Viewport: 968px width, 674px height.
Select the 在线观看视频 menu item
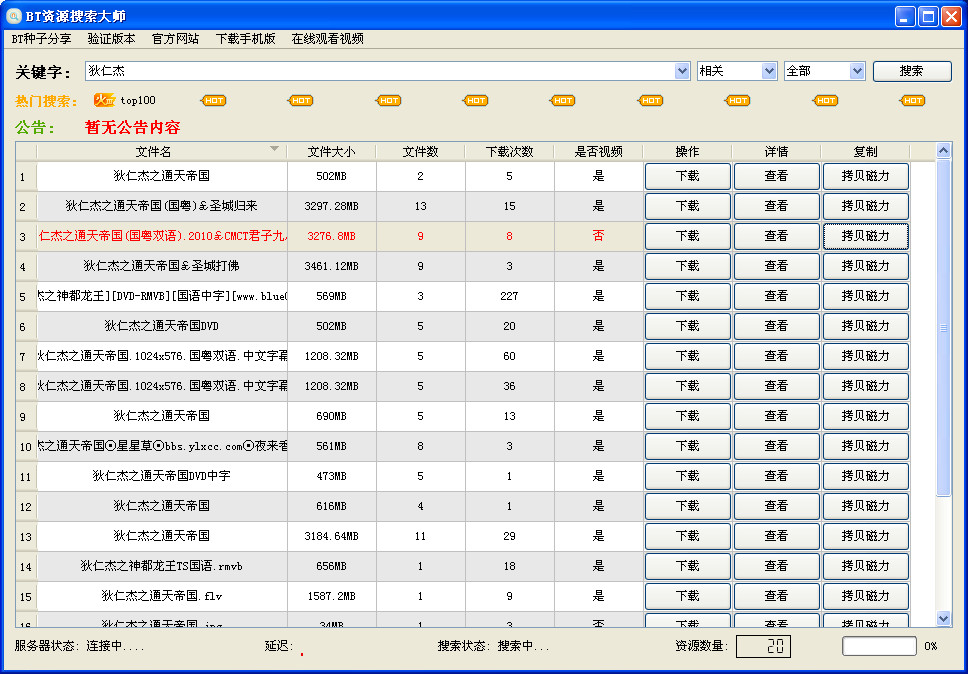tap(327, 39)
